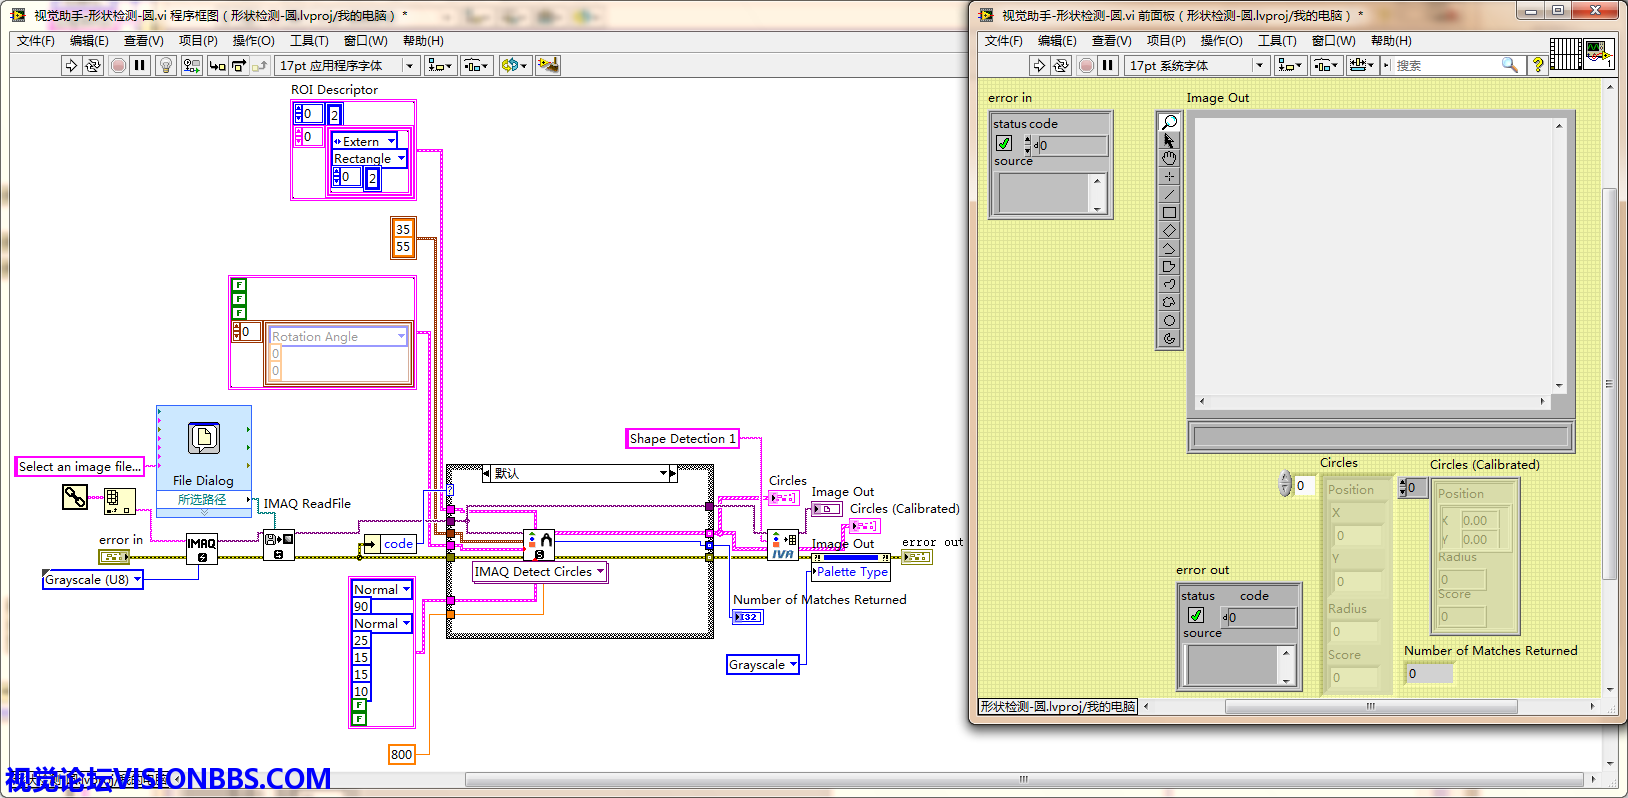Select the Zoom tool in Image Out palette
This screenshot has height=798, width=1628.
point(1168,123)
